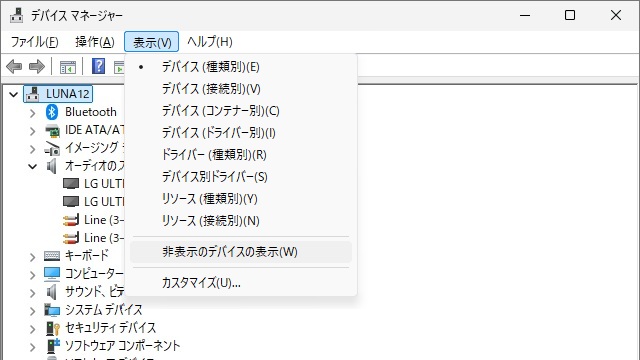This screenshot has height=360, width=640.
Task: Expand the システム デバイス category
Action: [x=33, y=311]
